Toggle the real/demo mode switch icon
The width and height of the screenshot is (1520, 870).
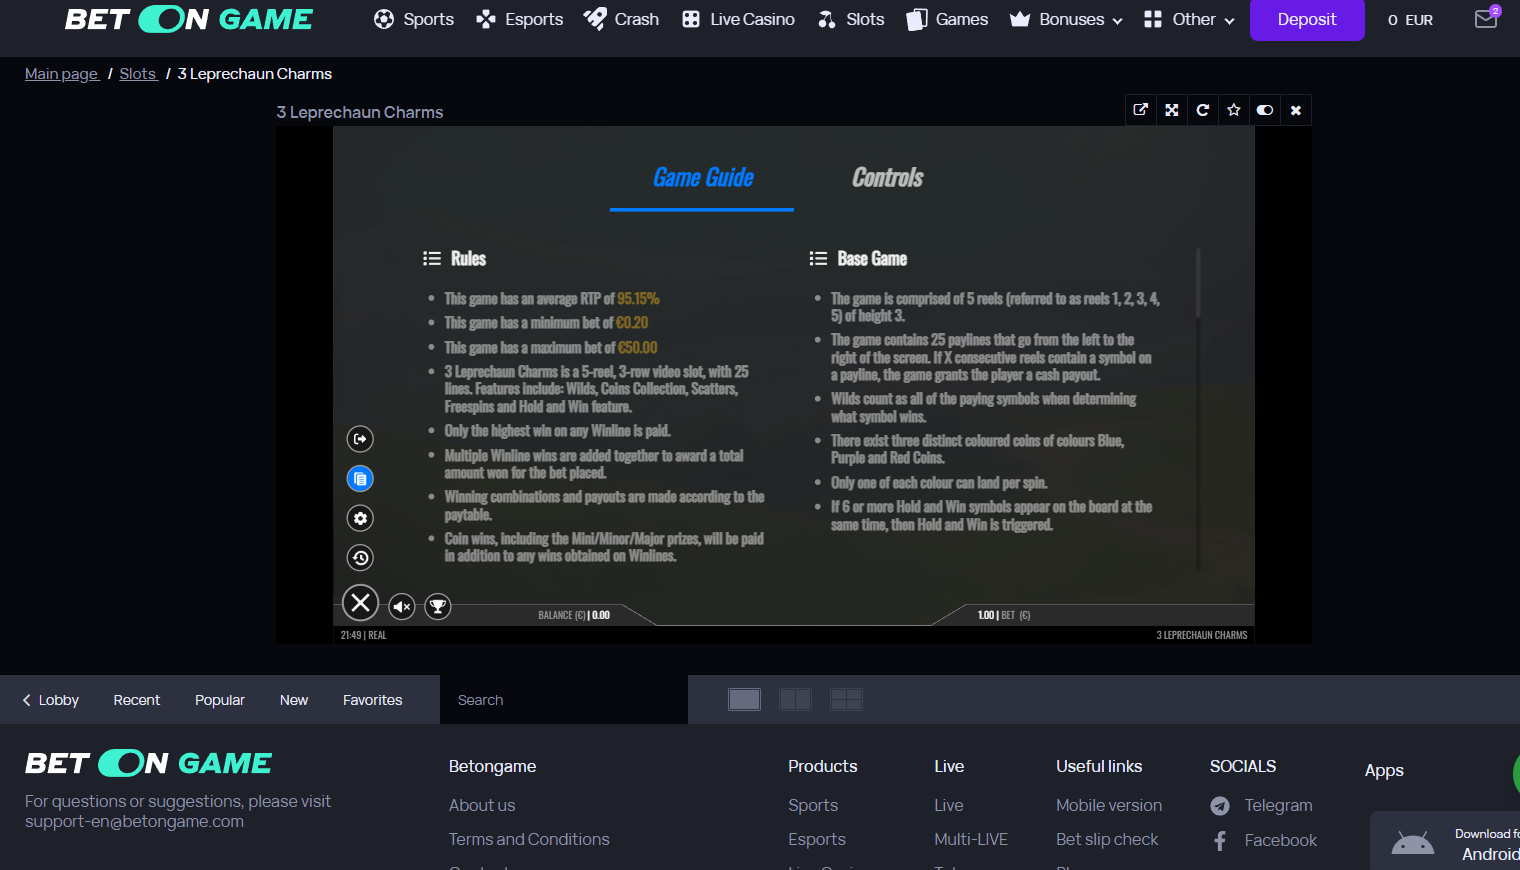pyautogui.click(x=1265, y=110)
